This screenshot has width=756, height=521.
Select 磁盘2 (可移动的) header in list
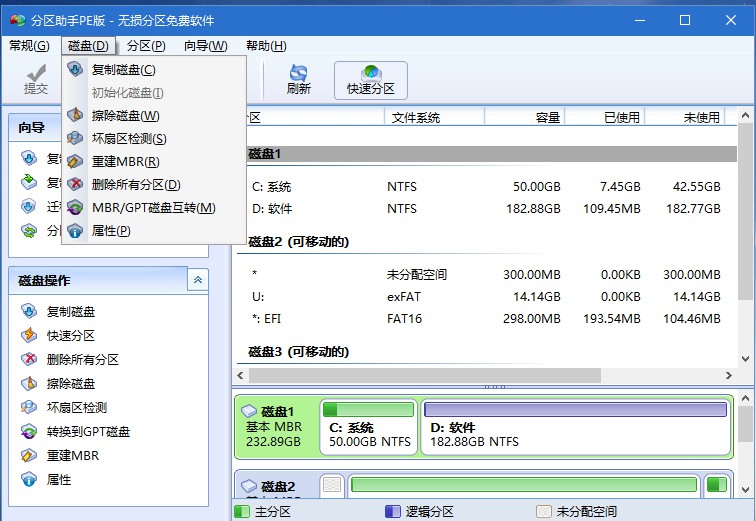pos(298,242)
